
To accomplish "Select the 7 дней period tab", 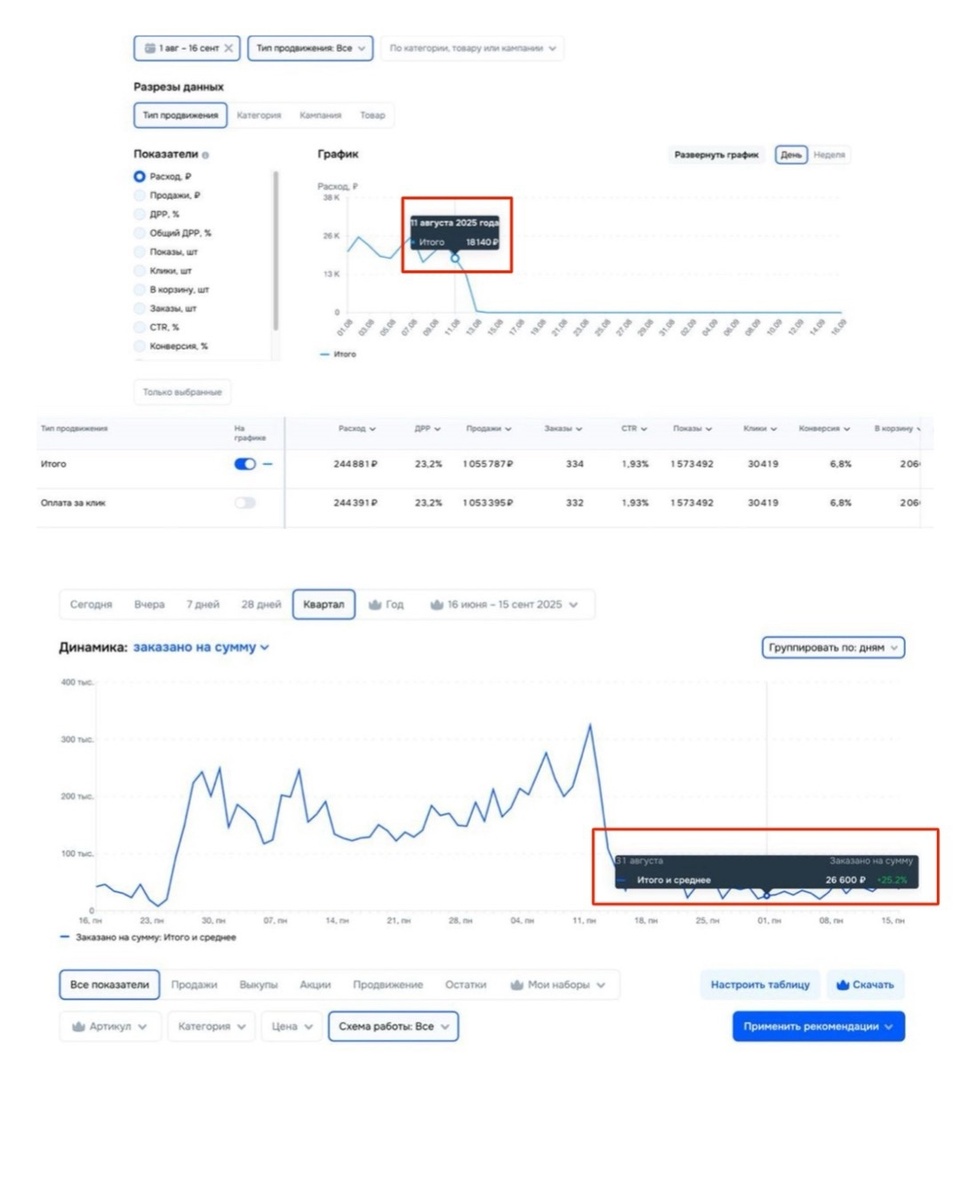I will point(203,605).
